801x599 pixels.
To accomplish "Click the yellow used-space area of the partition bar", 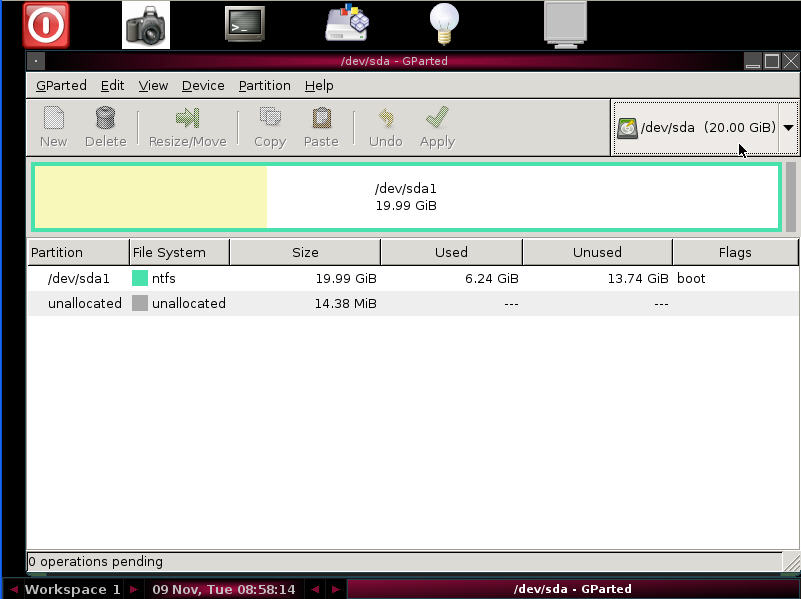I will [x=150, y=196].
